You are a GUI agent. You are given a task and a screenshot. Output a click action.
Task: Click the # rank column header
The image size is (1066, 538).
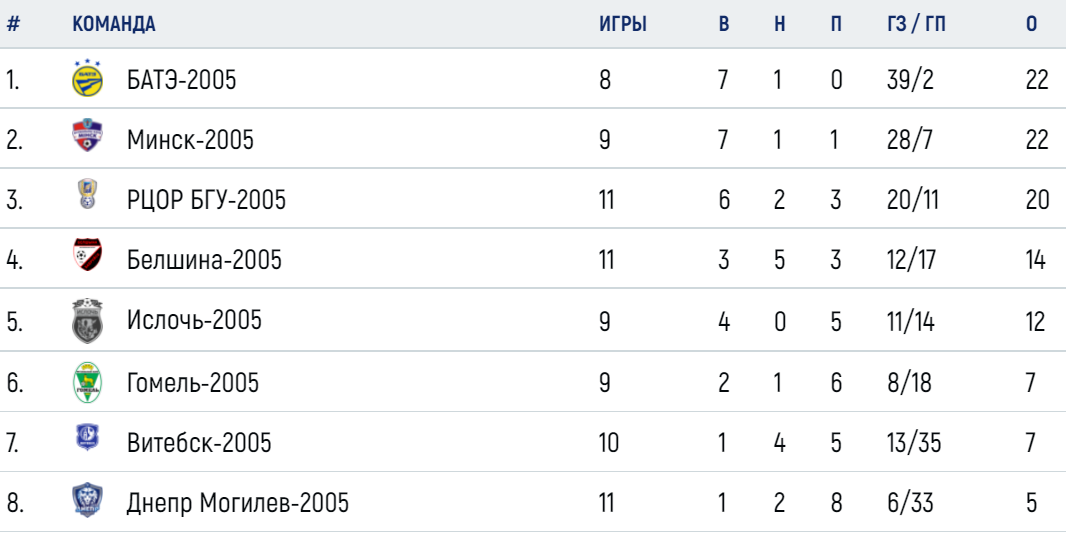point(13,24)
